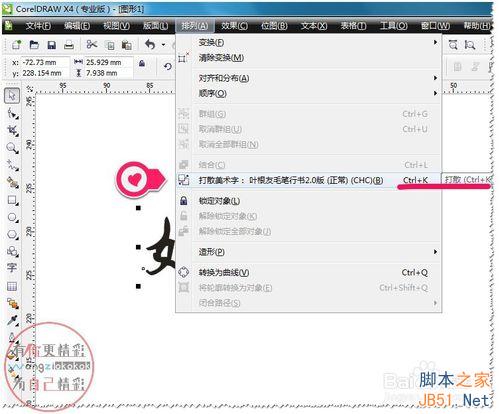Click the Open file folder icon
Image resolution: width=500 pixels, height=414 pixels.
coord(34,45)
